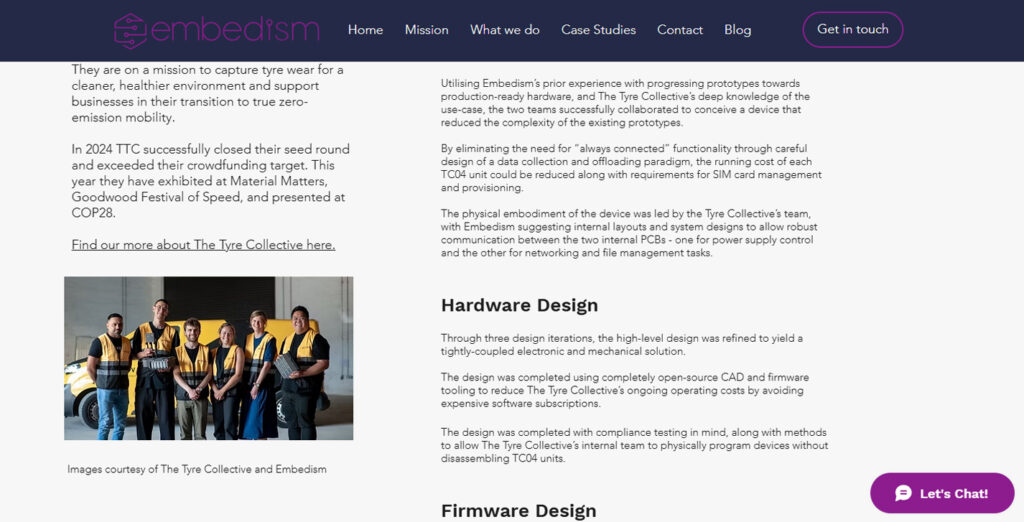Click the paragraph about capturing tyre wear
Image resolution: width=1024 pixels, height=522 pixels.
click(x=207, y=93)
